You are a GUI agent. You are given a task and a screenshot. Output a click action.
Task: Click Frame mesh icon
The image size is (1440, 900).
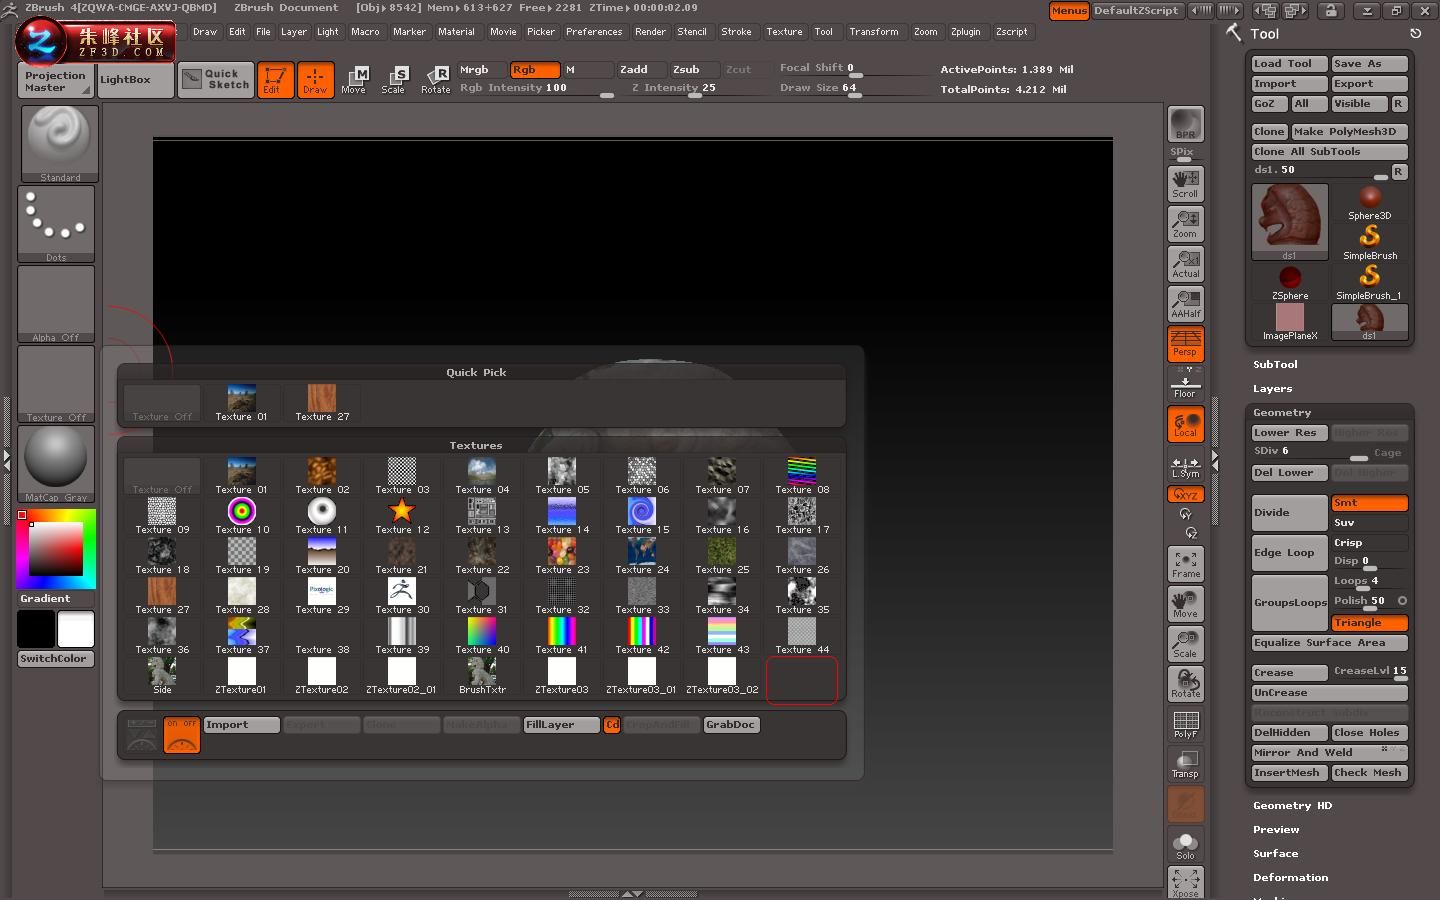coord(1185,565)
